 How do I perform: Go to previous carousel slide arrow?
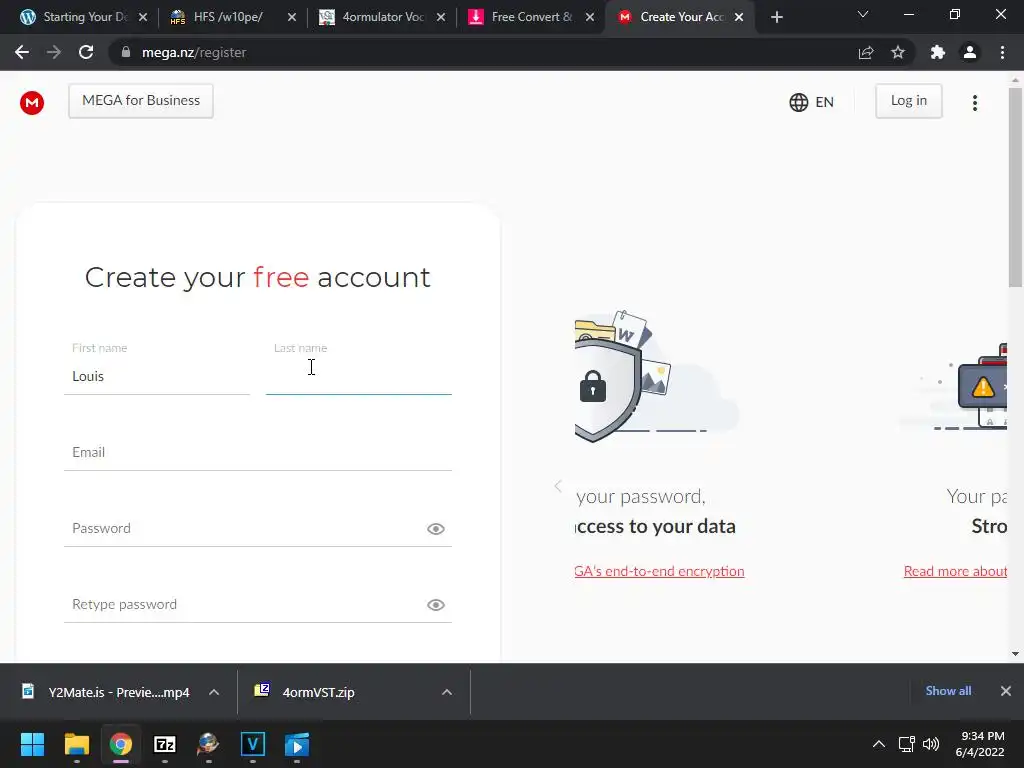pyautogui.click(x=558, y=486)
